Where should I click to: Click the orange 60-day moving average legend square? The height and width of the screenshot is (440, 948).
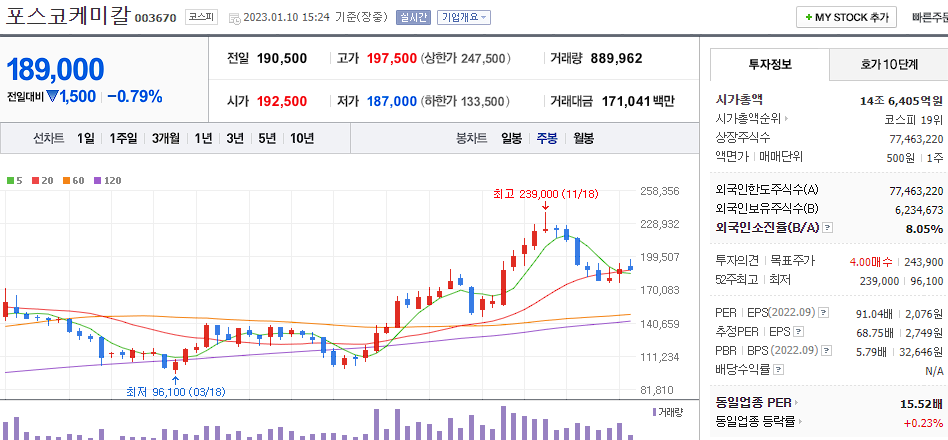tap(66, 180)
